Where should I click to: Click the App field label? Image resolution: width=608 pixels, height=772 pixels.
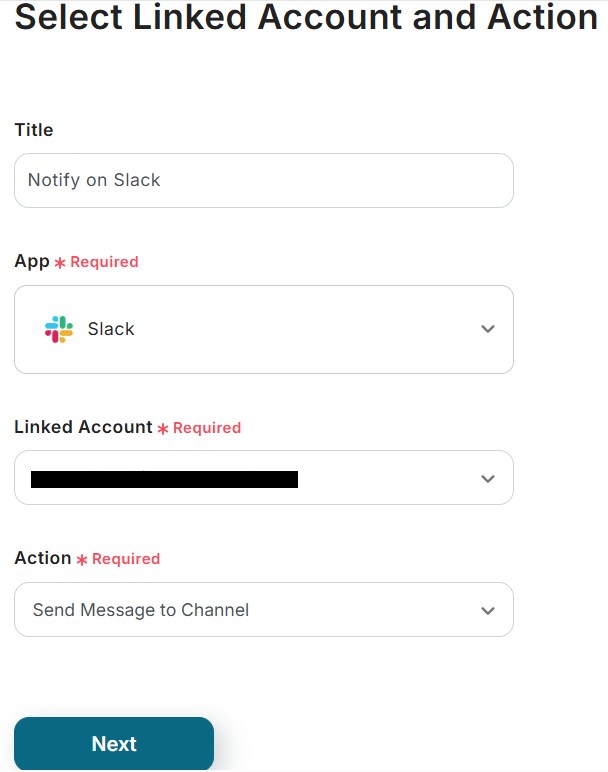[x=32, y=261]
